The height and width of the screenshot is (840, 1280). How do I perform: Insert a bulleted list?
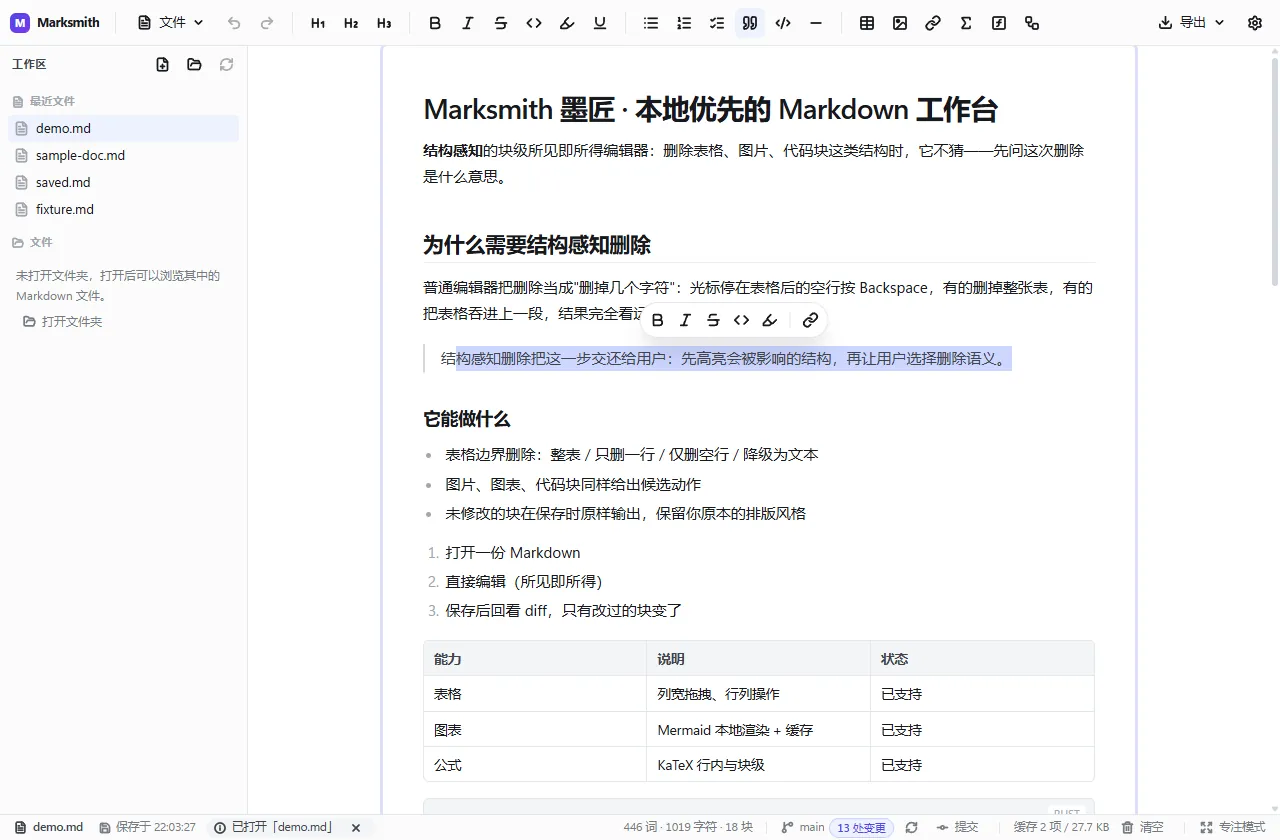[651, 23]
